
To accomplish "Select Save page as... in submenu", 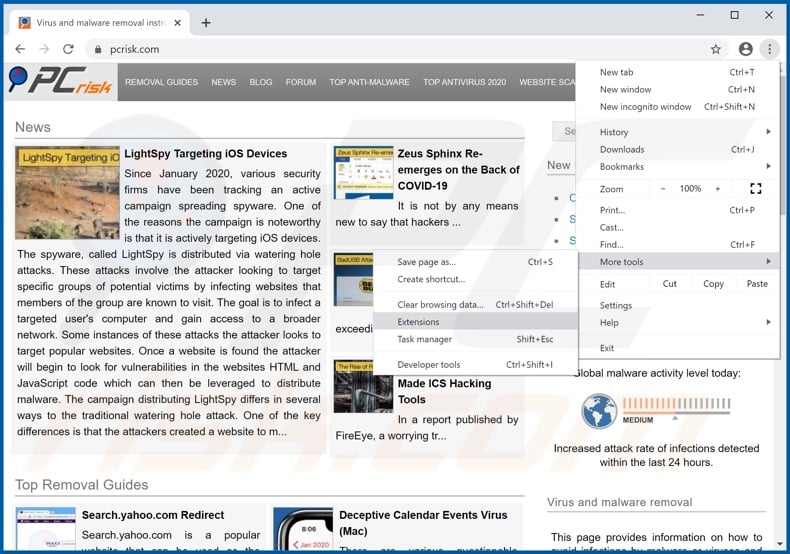I will [475, 262].
